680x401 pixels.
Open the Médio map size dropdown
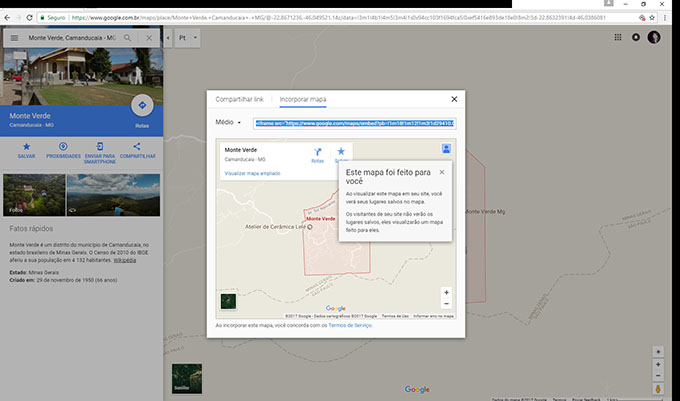(x=229, y=123)
